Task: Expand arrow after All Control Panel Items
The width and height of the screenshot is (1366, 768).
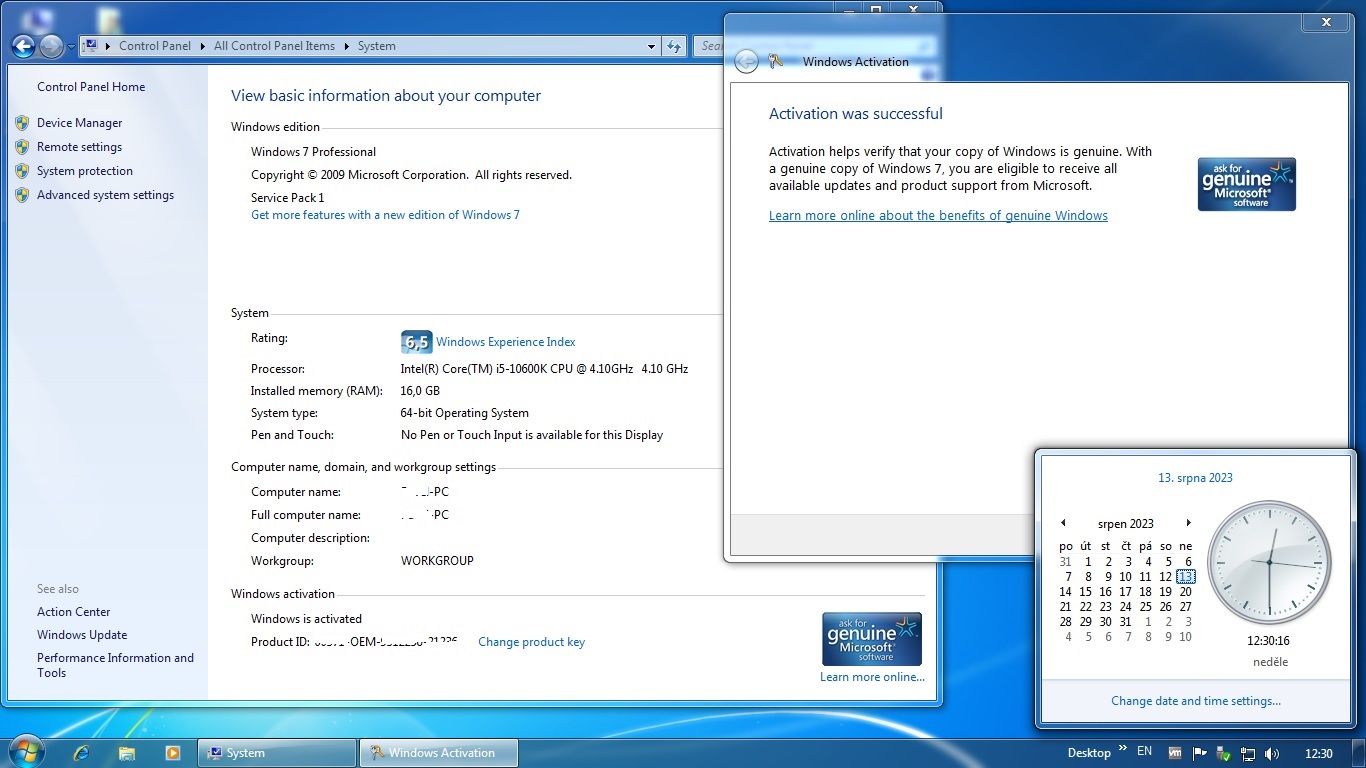Action: (x=347, y=46)
